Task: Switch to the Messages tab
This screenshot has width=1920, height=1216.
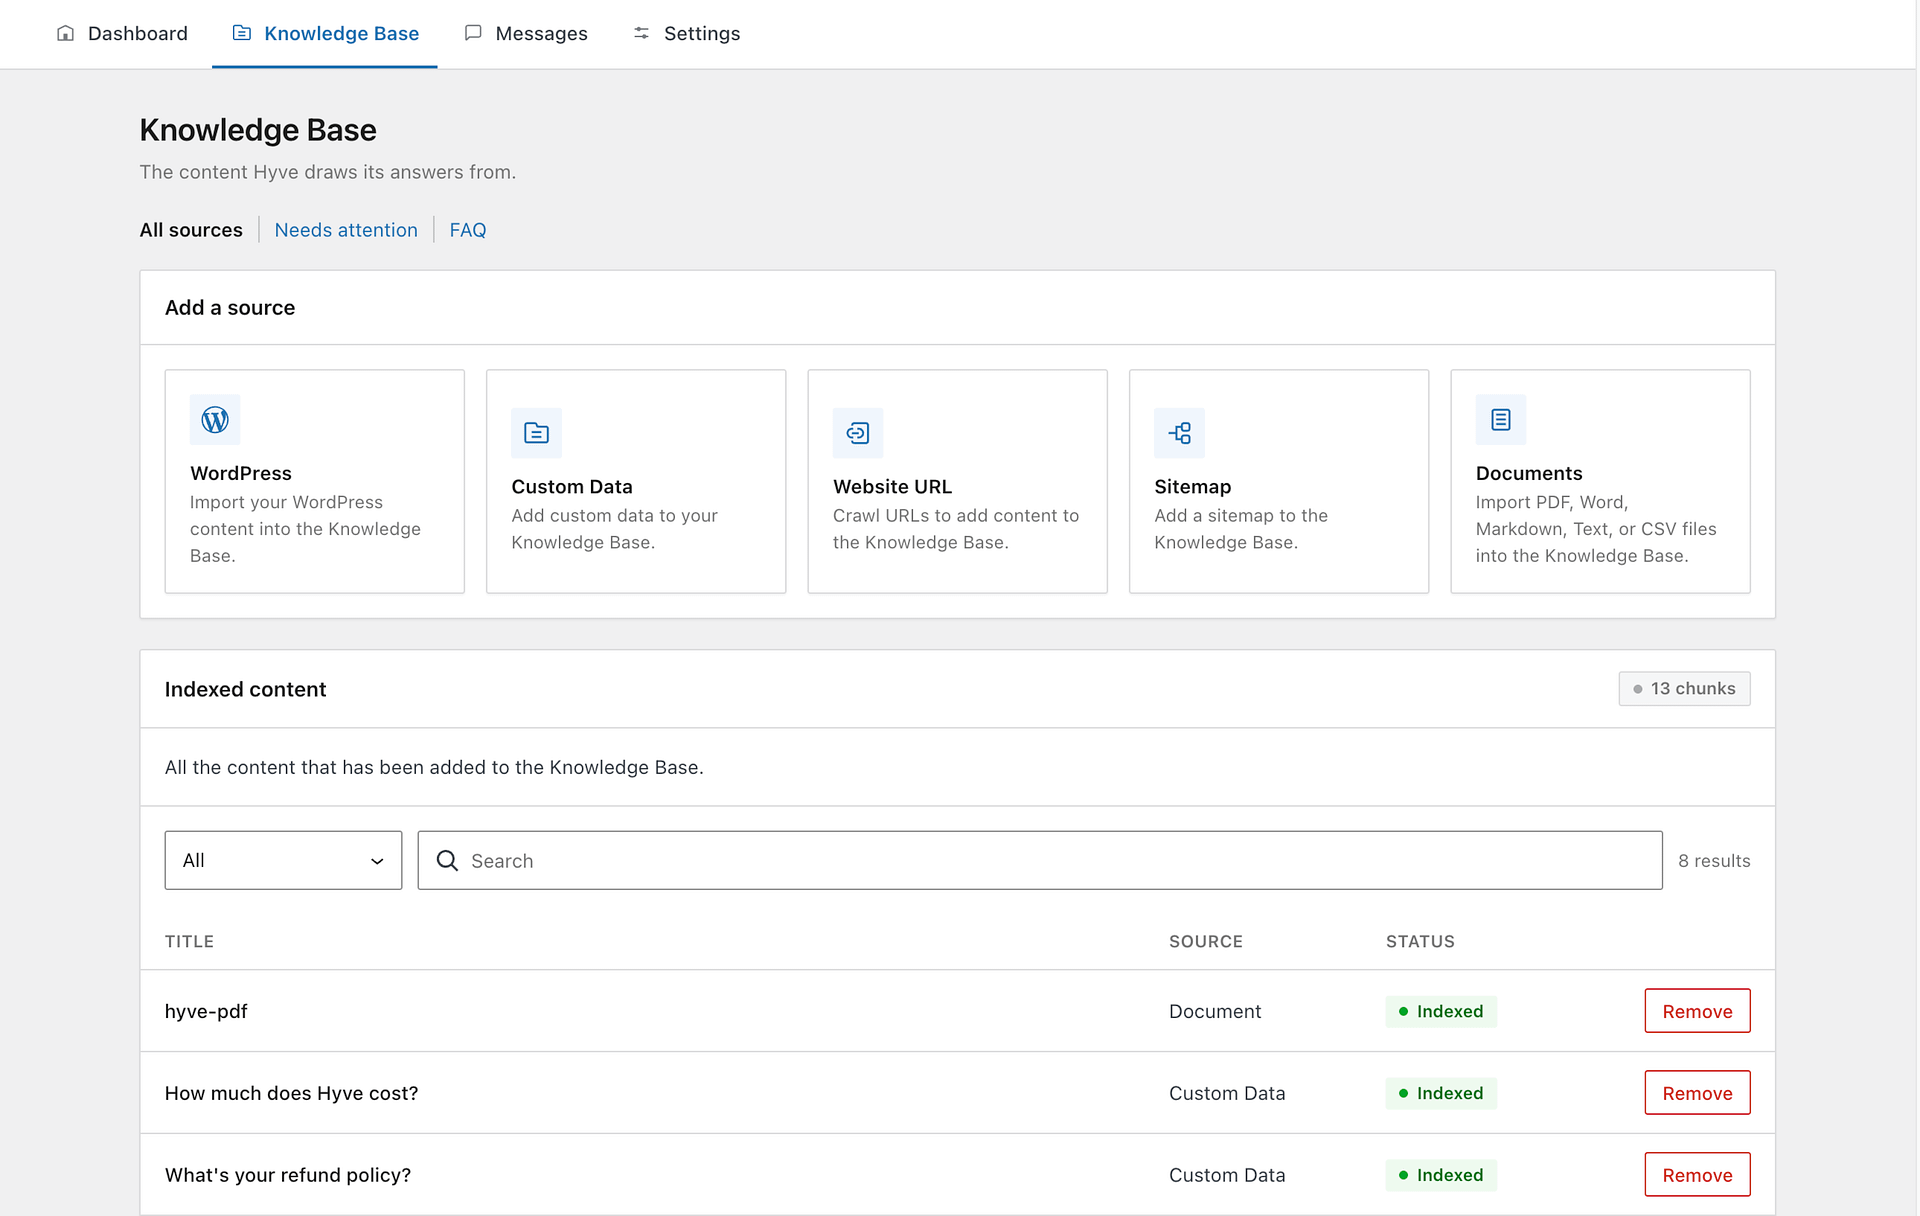Action: 525,33
